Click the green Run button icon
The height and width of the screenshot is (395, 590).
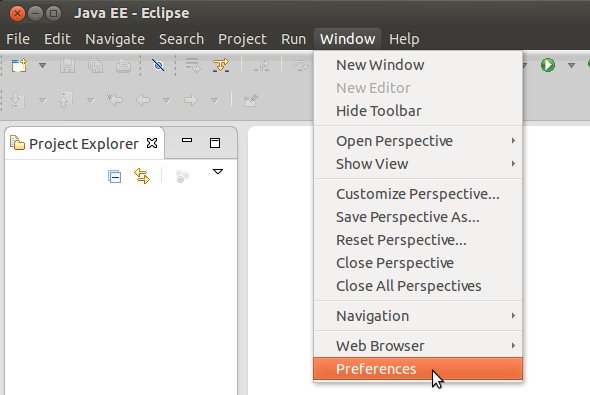pos(548,65)
